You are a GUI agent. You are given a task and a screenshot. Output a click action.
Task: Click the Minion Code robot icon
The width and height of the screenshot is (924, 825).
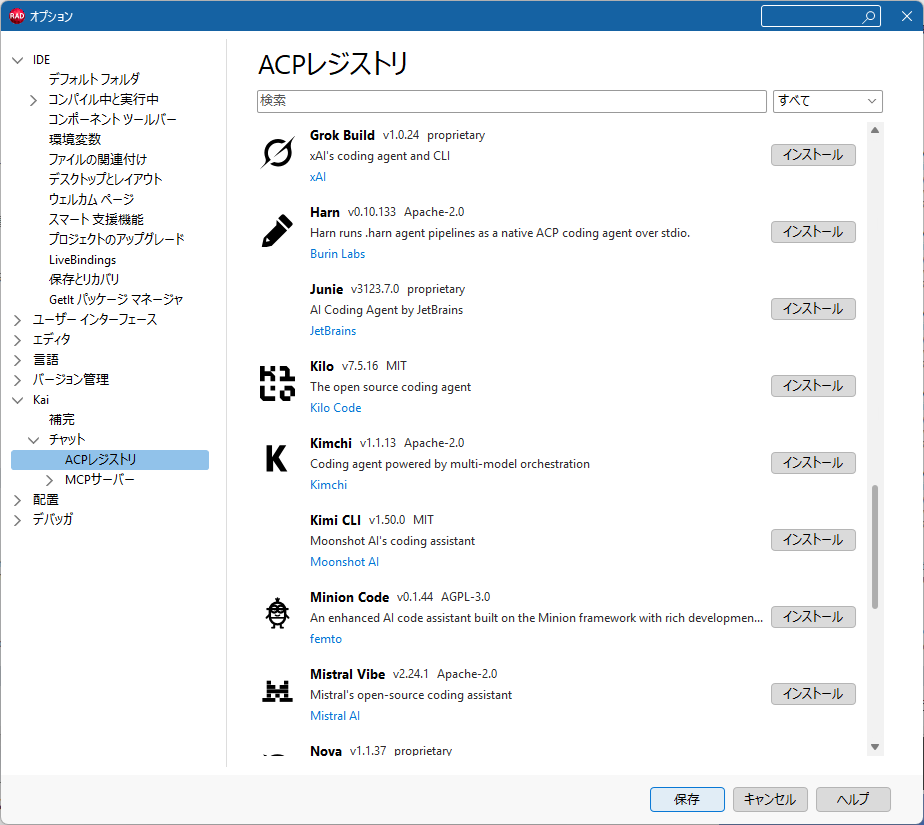[277, 613]
